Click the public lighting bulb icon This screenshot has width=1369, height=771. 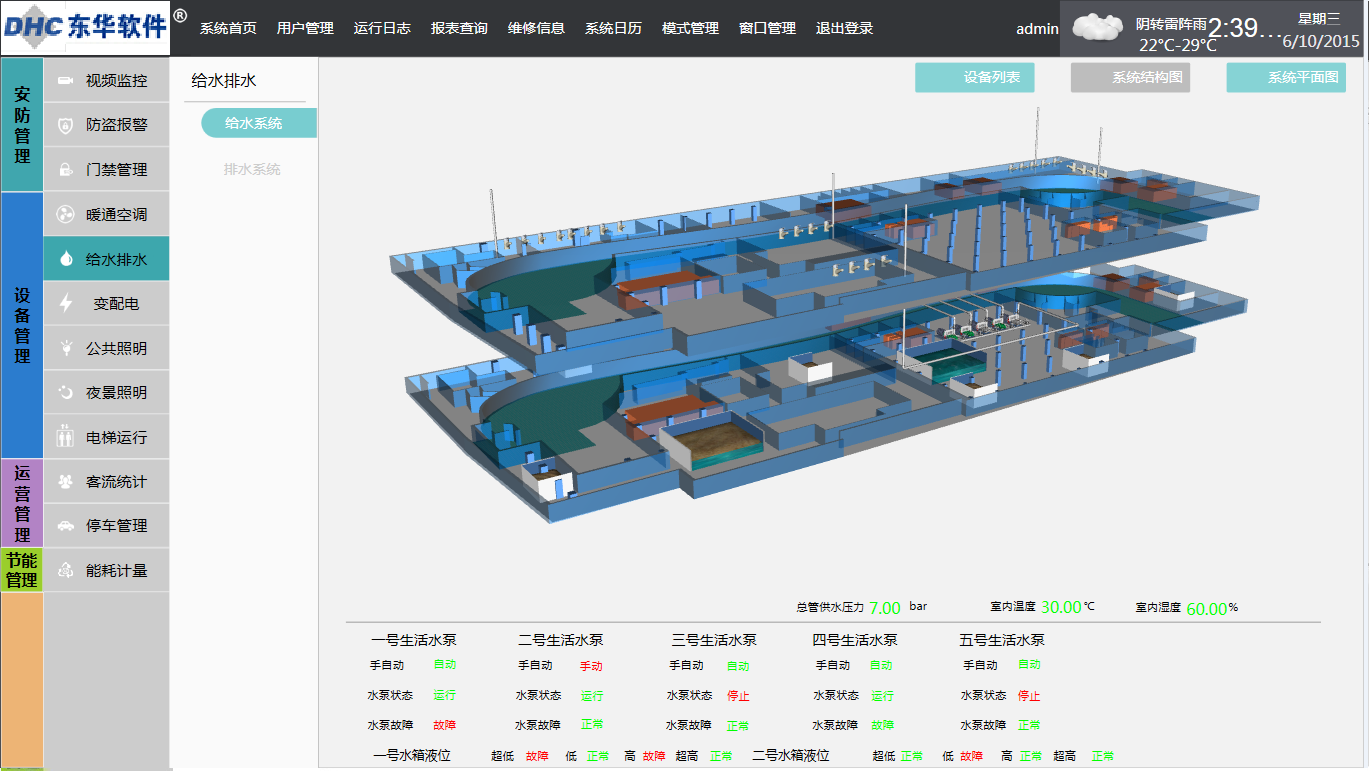click(66, 348)
